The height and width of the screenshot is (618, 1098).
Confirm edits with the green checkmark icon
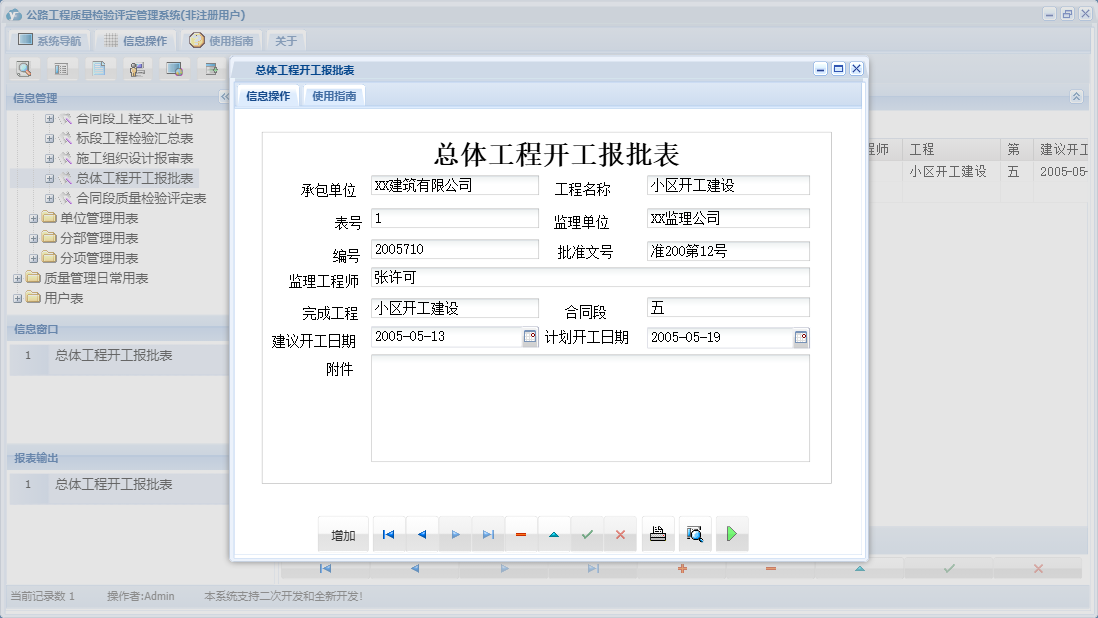click(587, 534)
